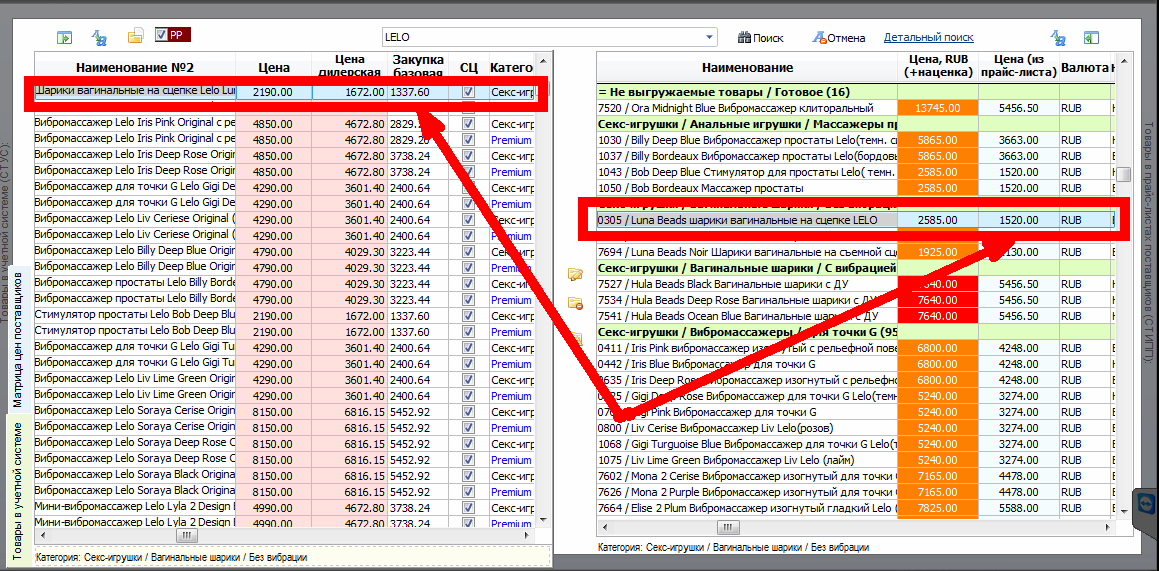Sort by 'Наименование №2' column header

pos(135,67)
